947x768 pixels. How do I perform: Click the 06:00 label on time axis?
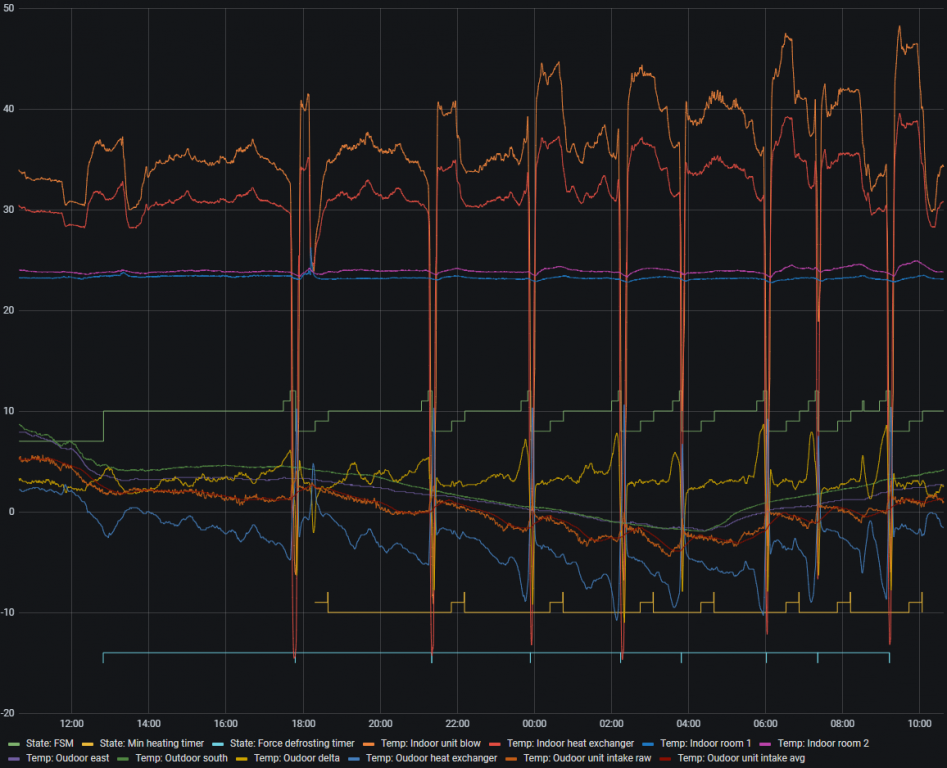tap(765, 722)
